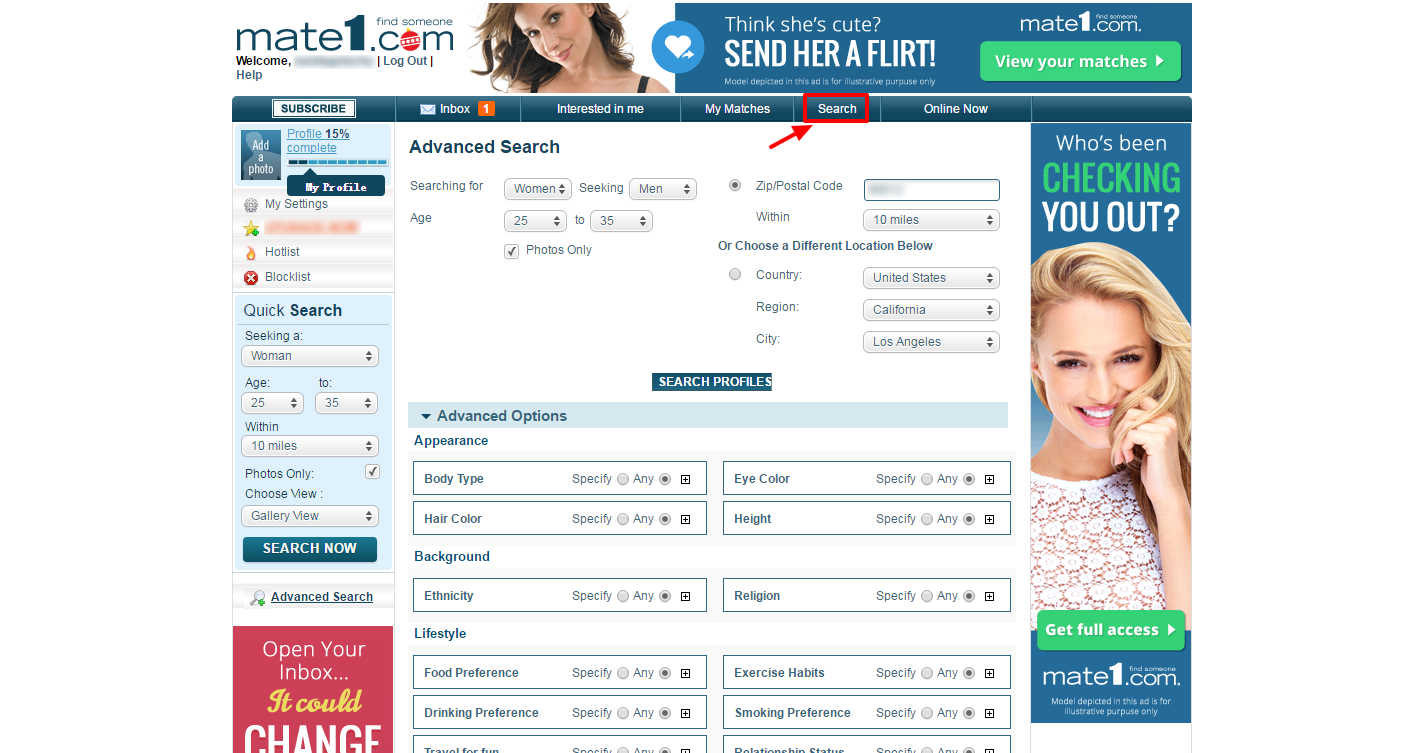Open the Region California dropdown

(931, 310)
